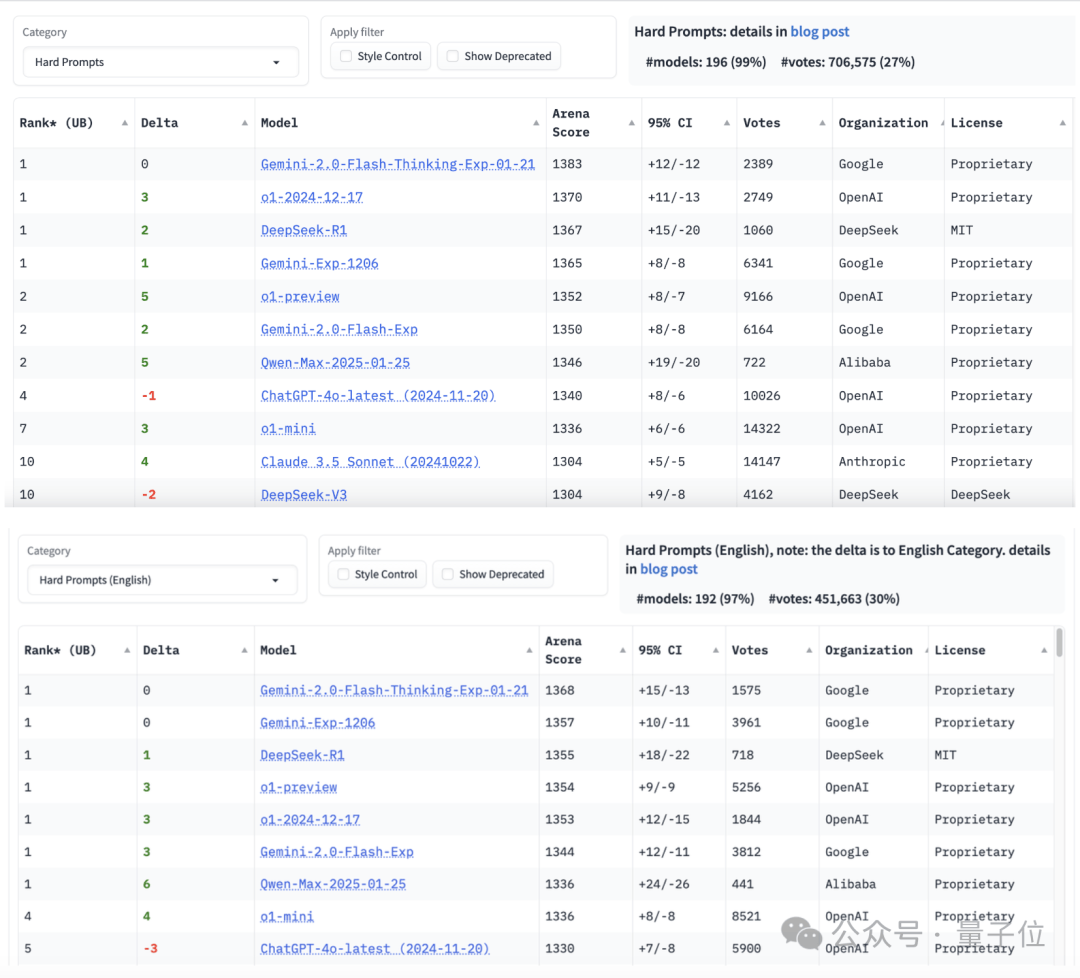Open blog post link in English header
The height and width of the screenshot is (978, 1080).
click(x=669, y=569)
